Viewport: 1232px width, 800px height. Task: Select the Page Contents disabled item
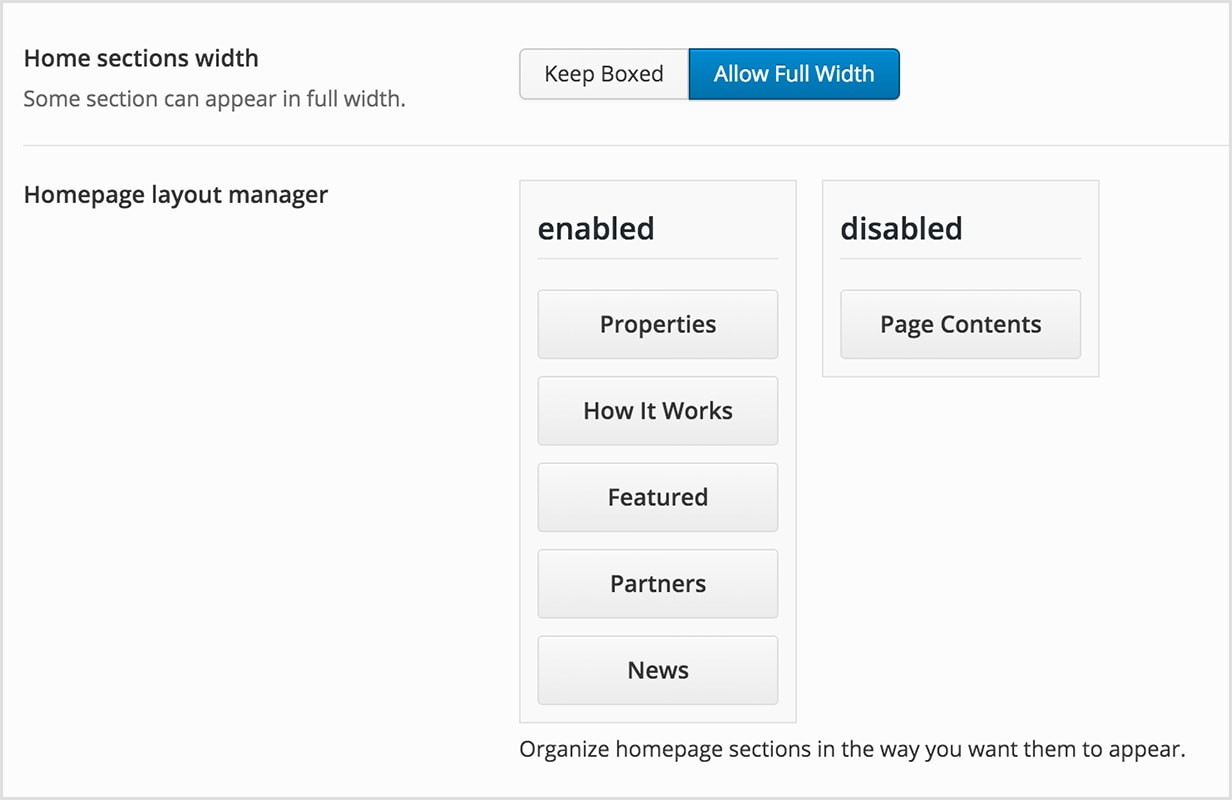960,324
